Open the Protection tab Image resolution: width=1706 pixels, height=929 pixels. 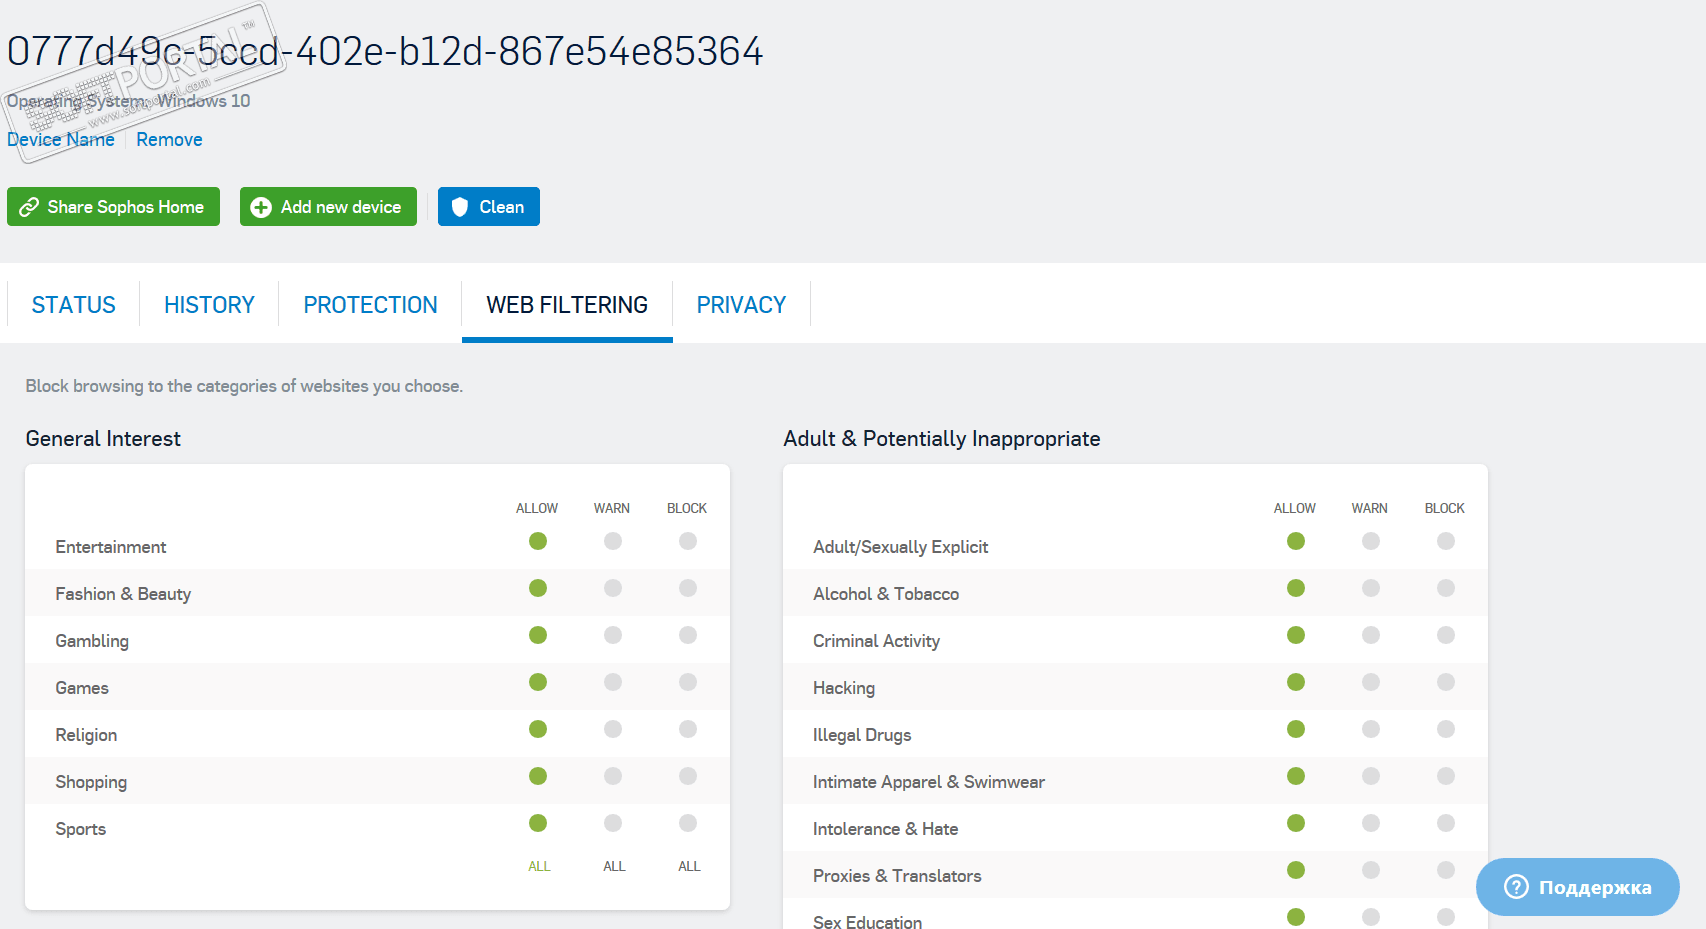(x=370, y=305)
